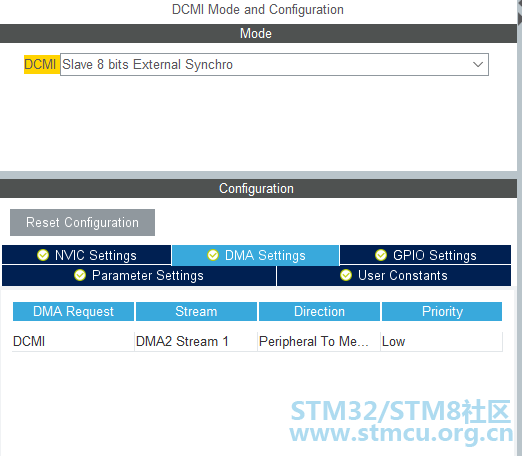Click the Peripheral To Me... direction cell
This screenshot has height=456, width=522.
click(319, 341)
